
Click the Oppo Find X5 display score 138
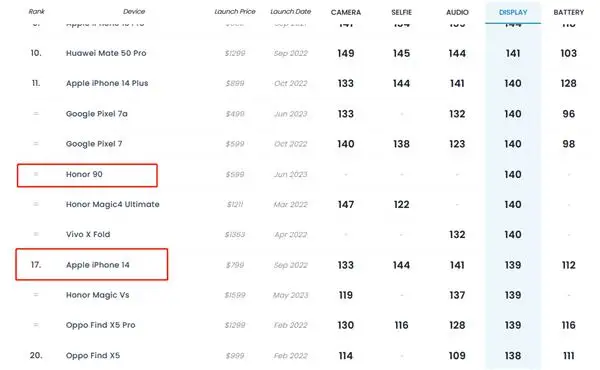(513, 356)
